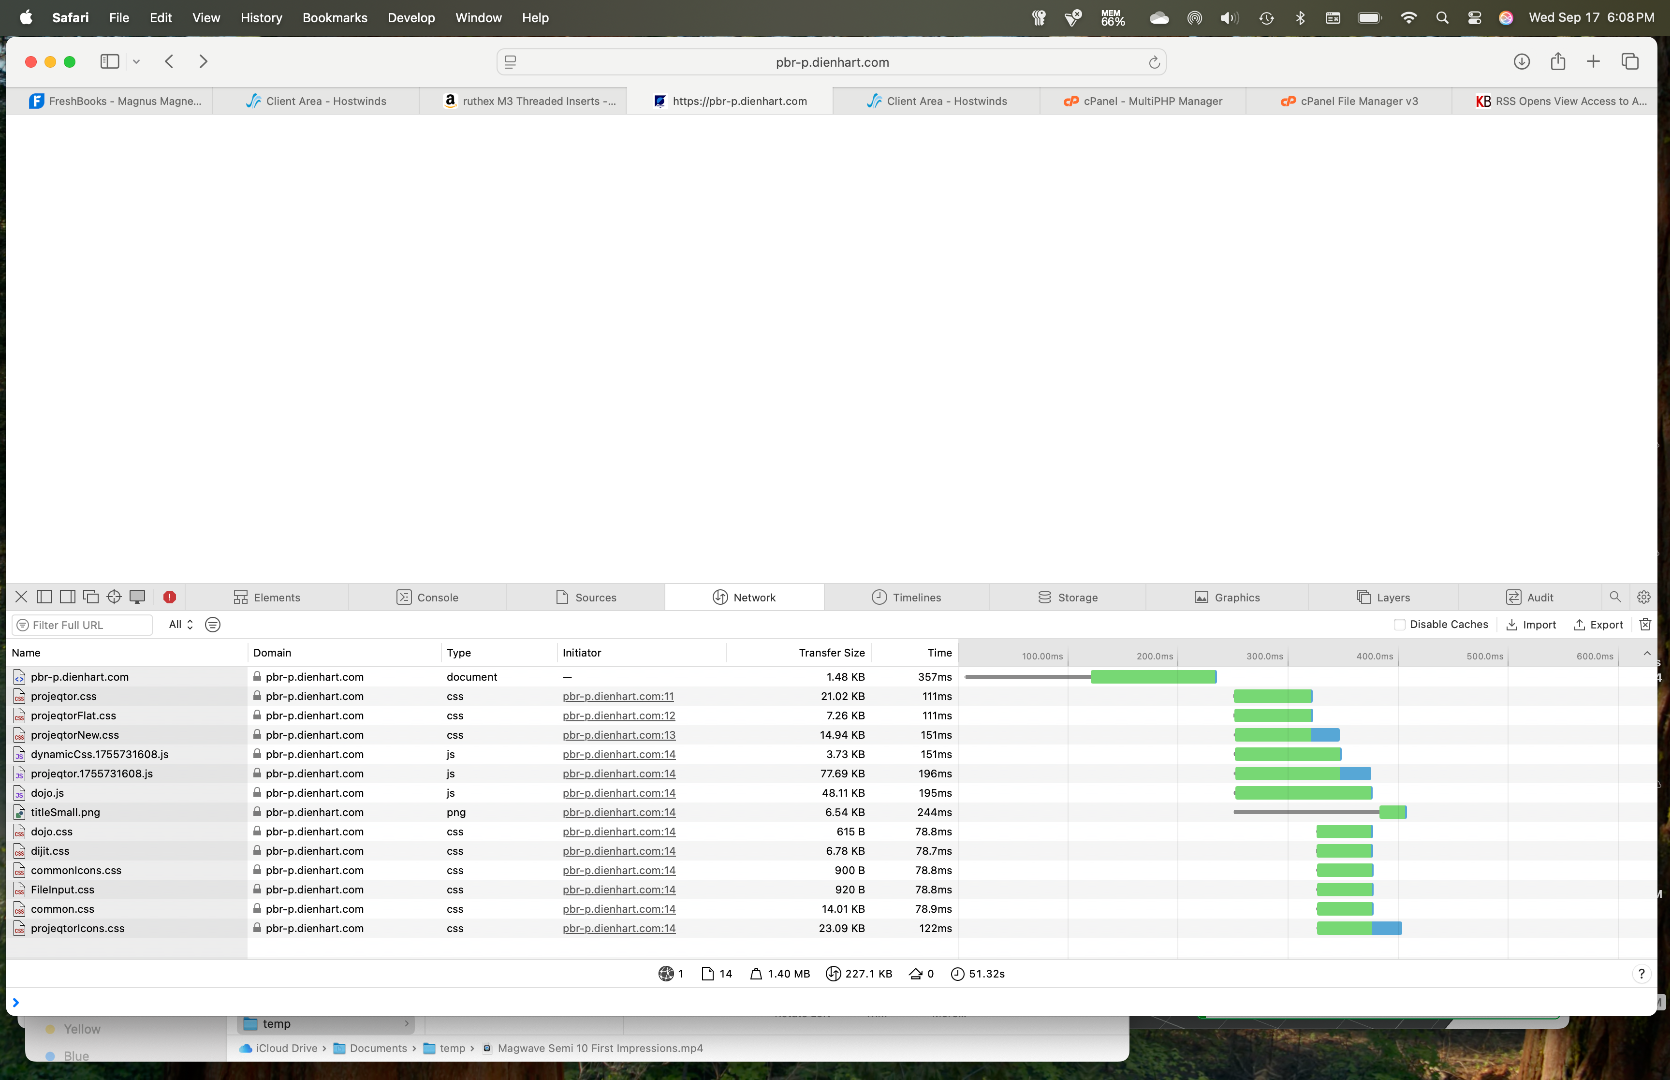Click the Export button
The image size is (1670, 1080).
[x=1598, y=625]
